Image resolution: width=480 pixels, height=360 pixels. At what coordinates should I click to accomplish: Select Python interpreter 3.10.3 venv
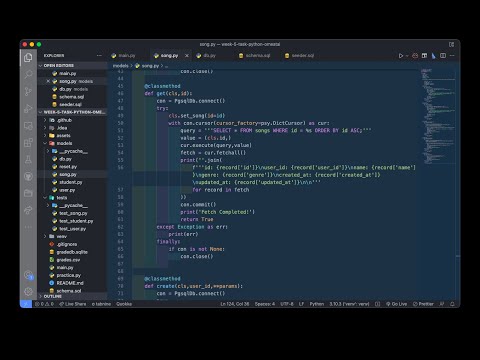pyautogui.click(x=349, y=304)
